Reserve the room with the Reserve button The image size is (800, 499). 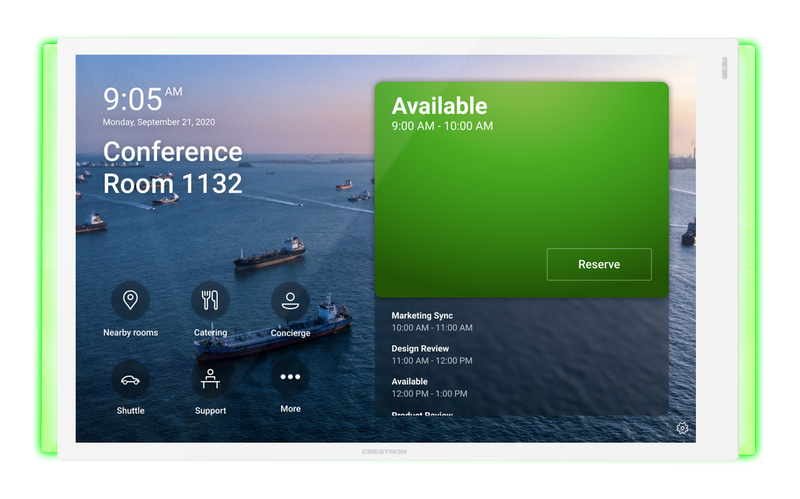coord(599,264)
